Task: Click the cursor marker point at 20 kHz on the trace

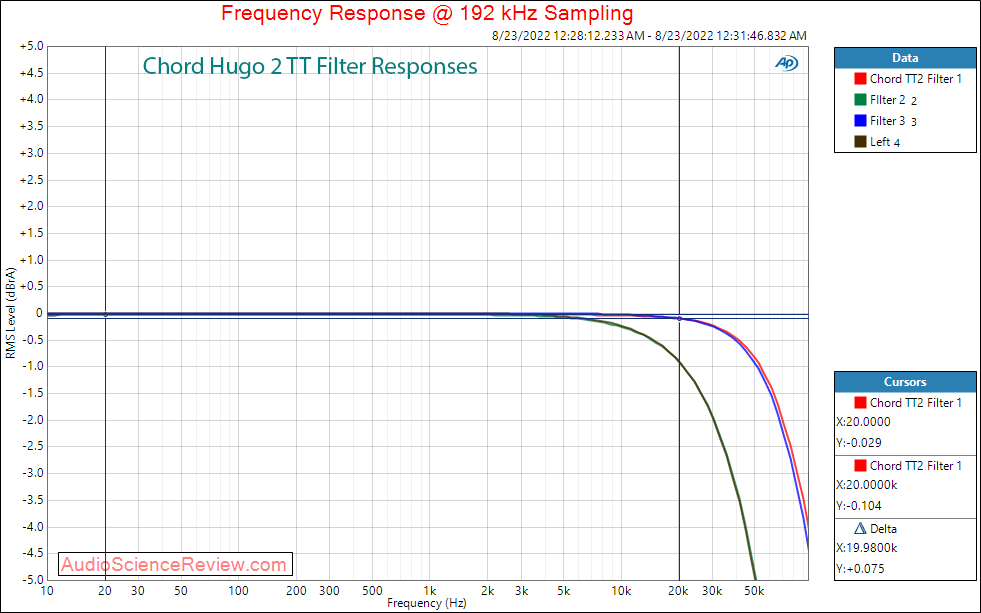Action: coord(679,318)
